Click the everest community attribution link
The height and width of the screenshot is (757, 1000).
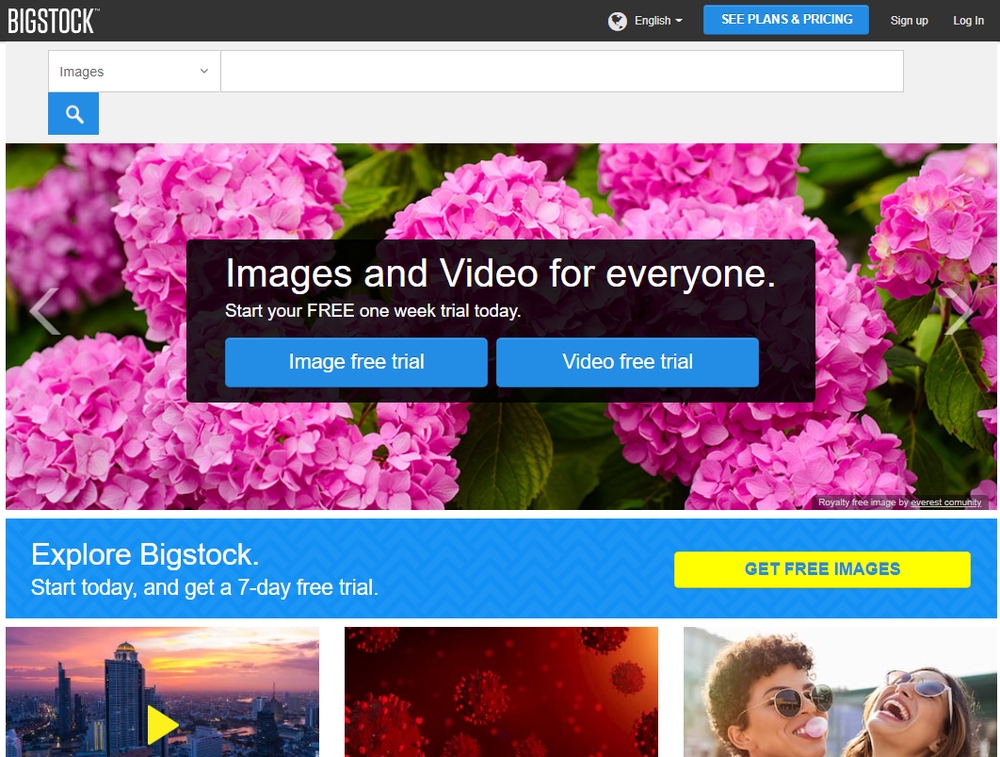pos(944,502)
